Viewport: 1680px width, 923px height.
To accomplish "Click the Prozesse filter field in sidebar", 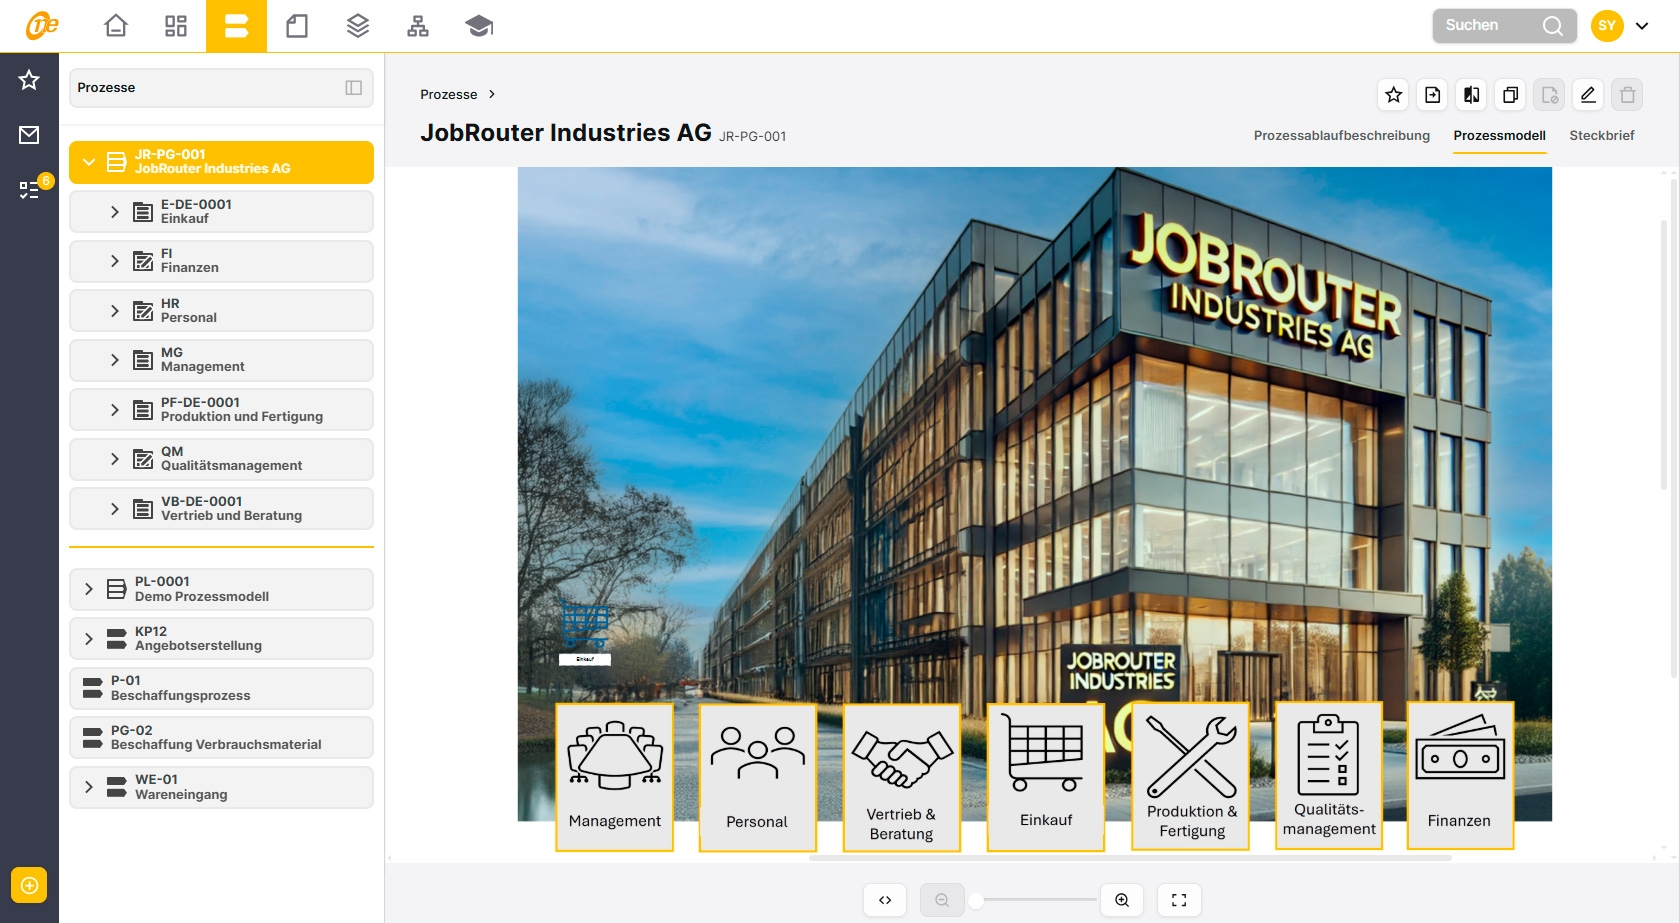I will tap(221, 88).
